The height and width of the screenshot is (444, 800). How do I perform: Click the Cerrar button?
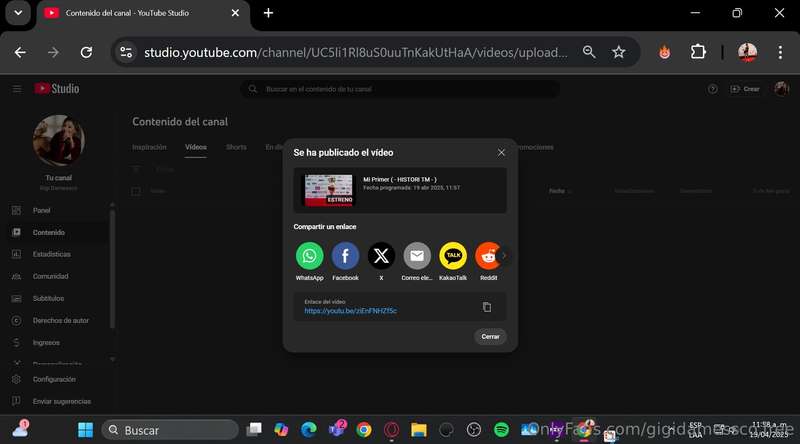coord(490,336)
